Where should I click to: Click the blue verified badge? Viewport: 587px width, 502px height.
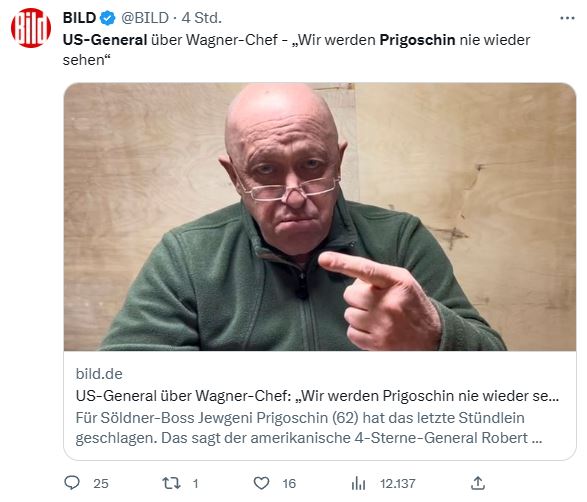click(108, 18)
